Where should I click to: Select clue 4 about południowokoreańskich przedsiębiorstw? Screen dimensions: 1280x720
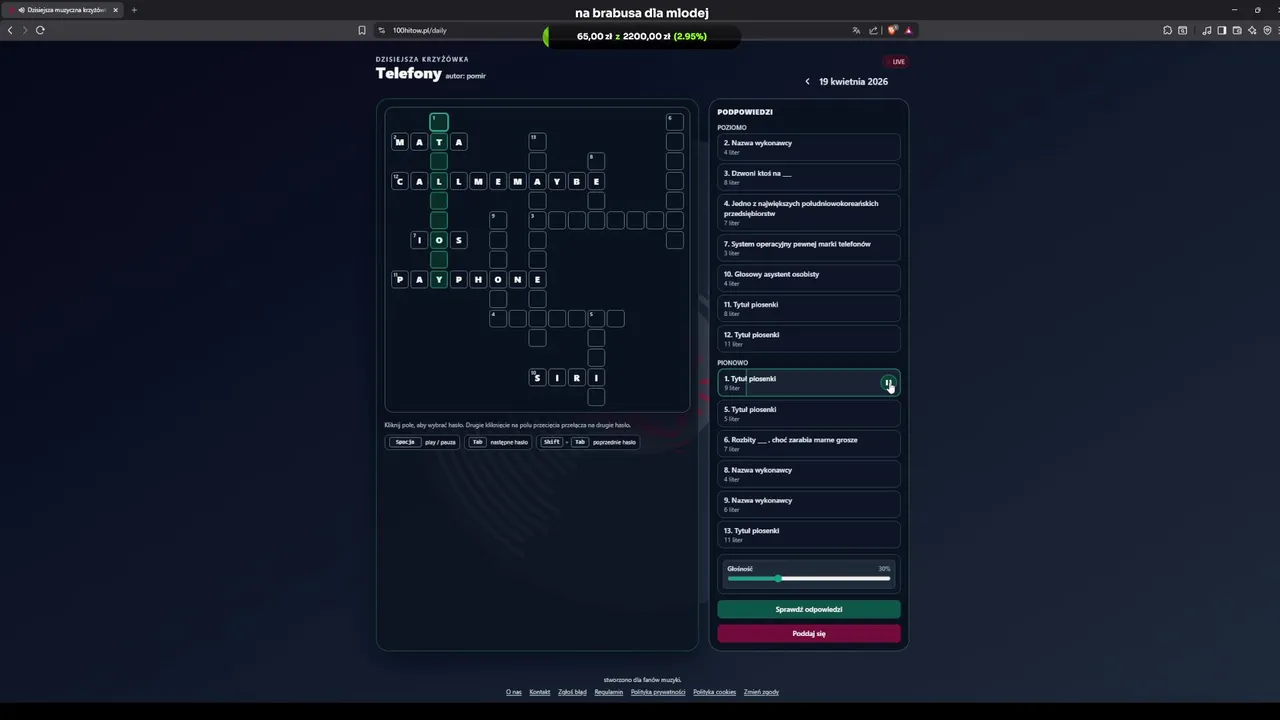point(808,212)
